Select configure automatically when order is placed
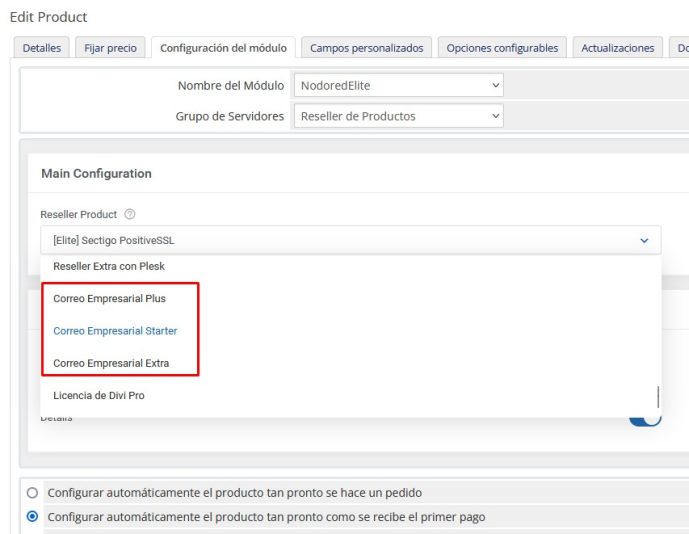This screenshot has height=534, width=689. point(32,493)
